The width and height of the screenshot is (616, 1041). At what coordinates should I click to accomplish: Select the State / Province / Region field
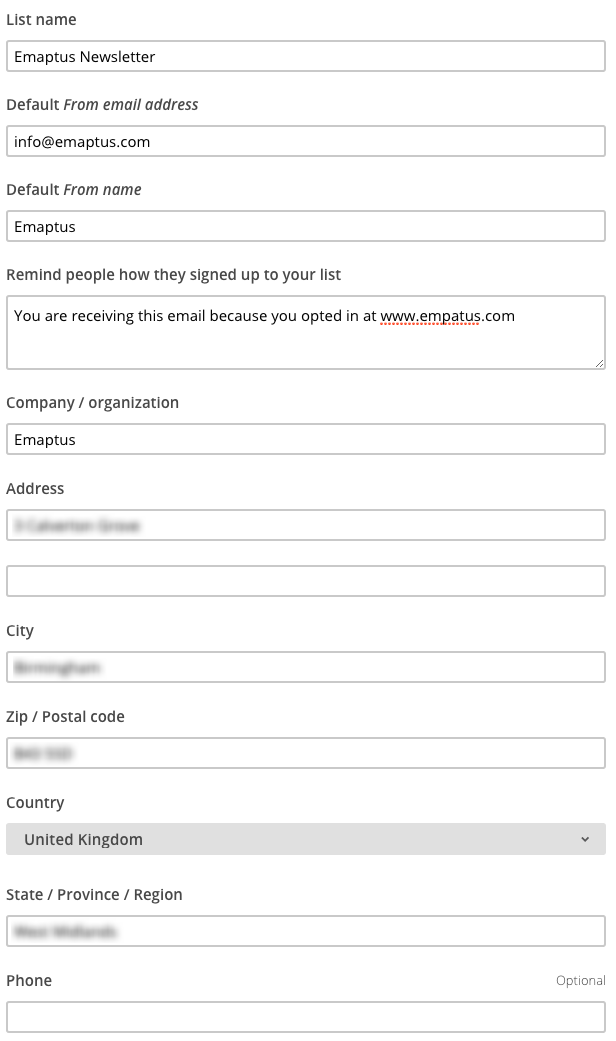(x=305, y=931)
